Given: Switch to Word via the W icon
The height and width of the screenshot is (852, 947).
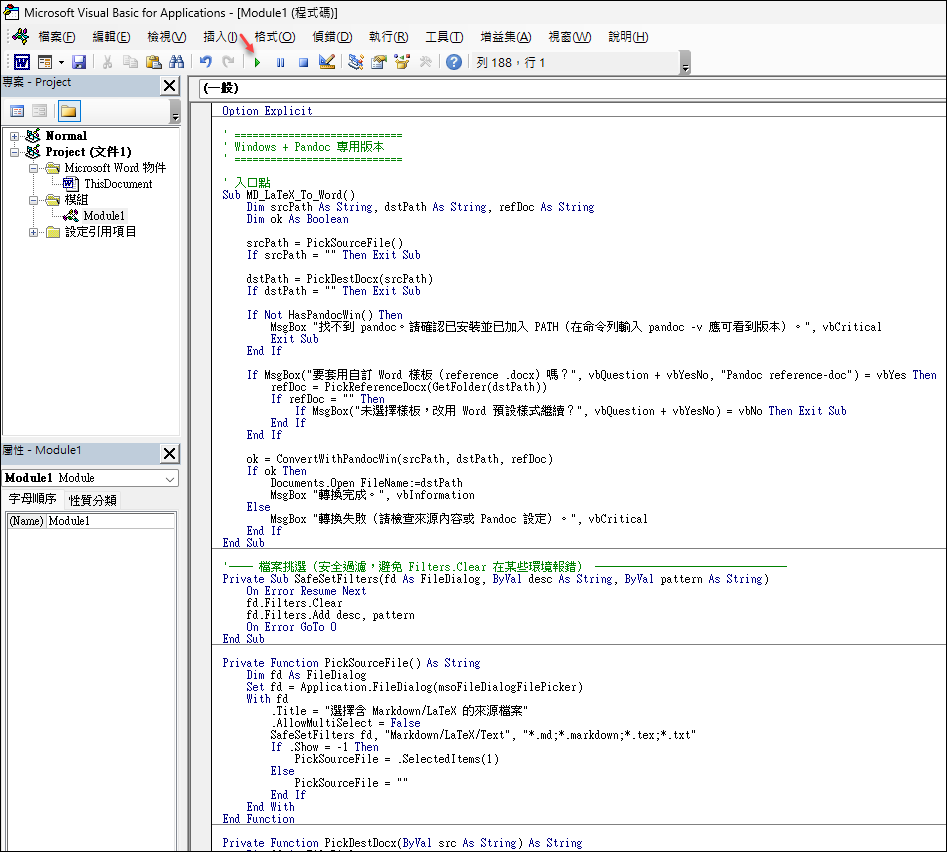Looking at the screenshot, I should coord(20,62).
